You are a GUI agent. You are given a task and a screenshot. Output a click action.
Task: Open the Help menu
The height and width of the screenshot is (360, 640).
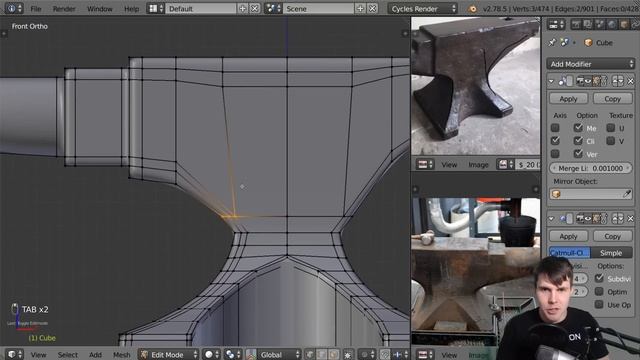pos(131,9)
